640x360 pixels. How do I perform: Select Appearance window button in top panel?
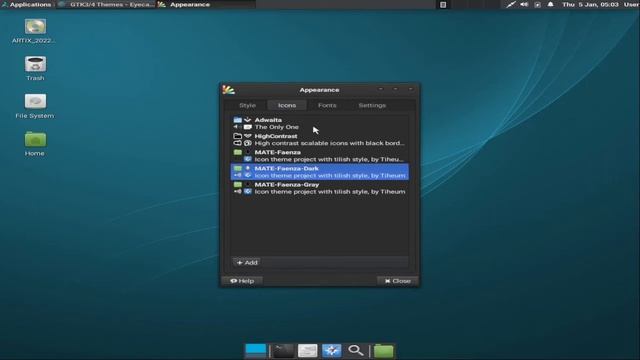pyautogui.click(x=206, y=4)
